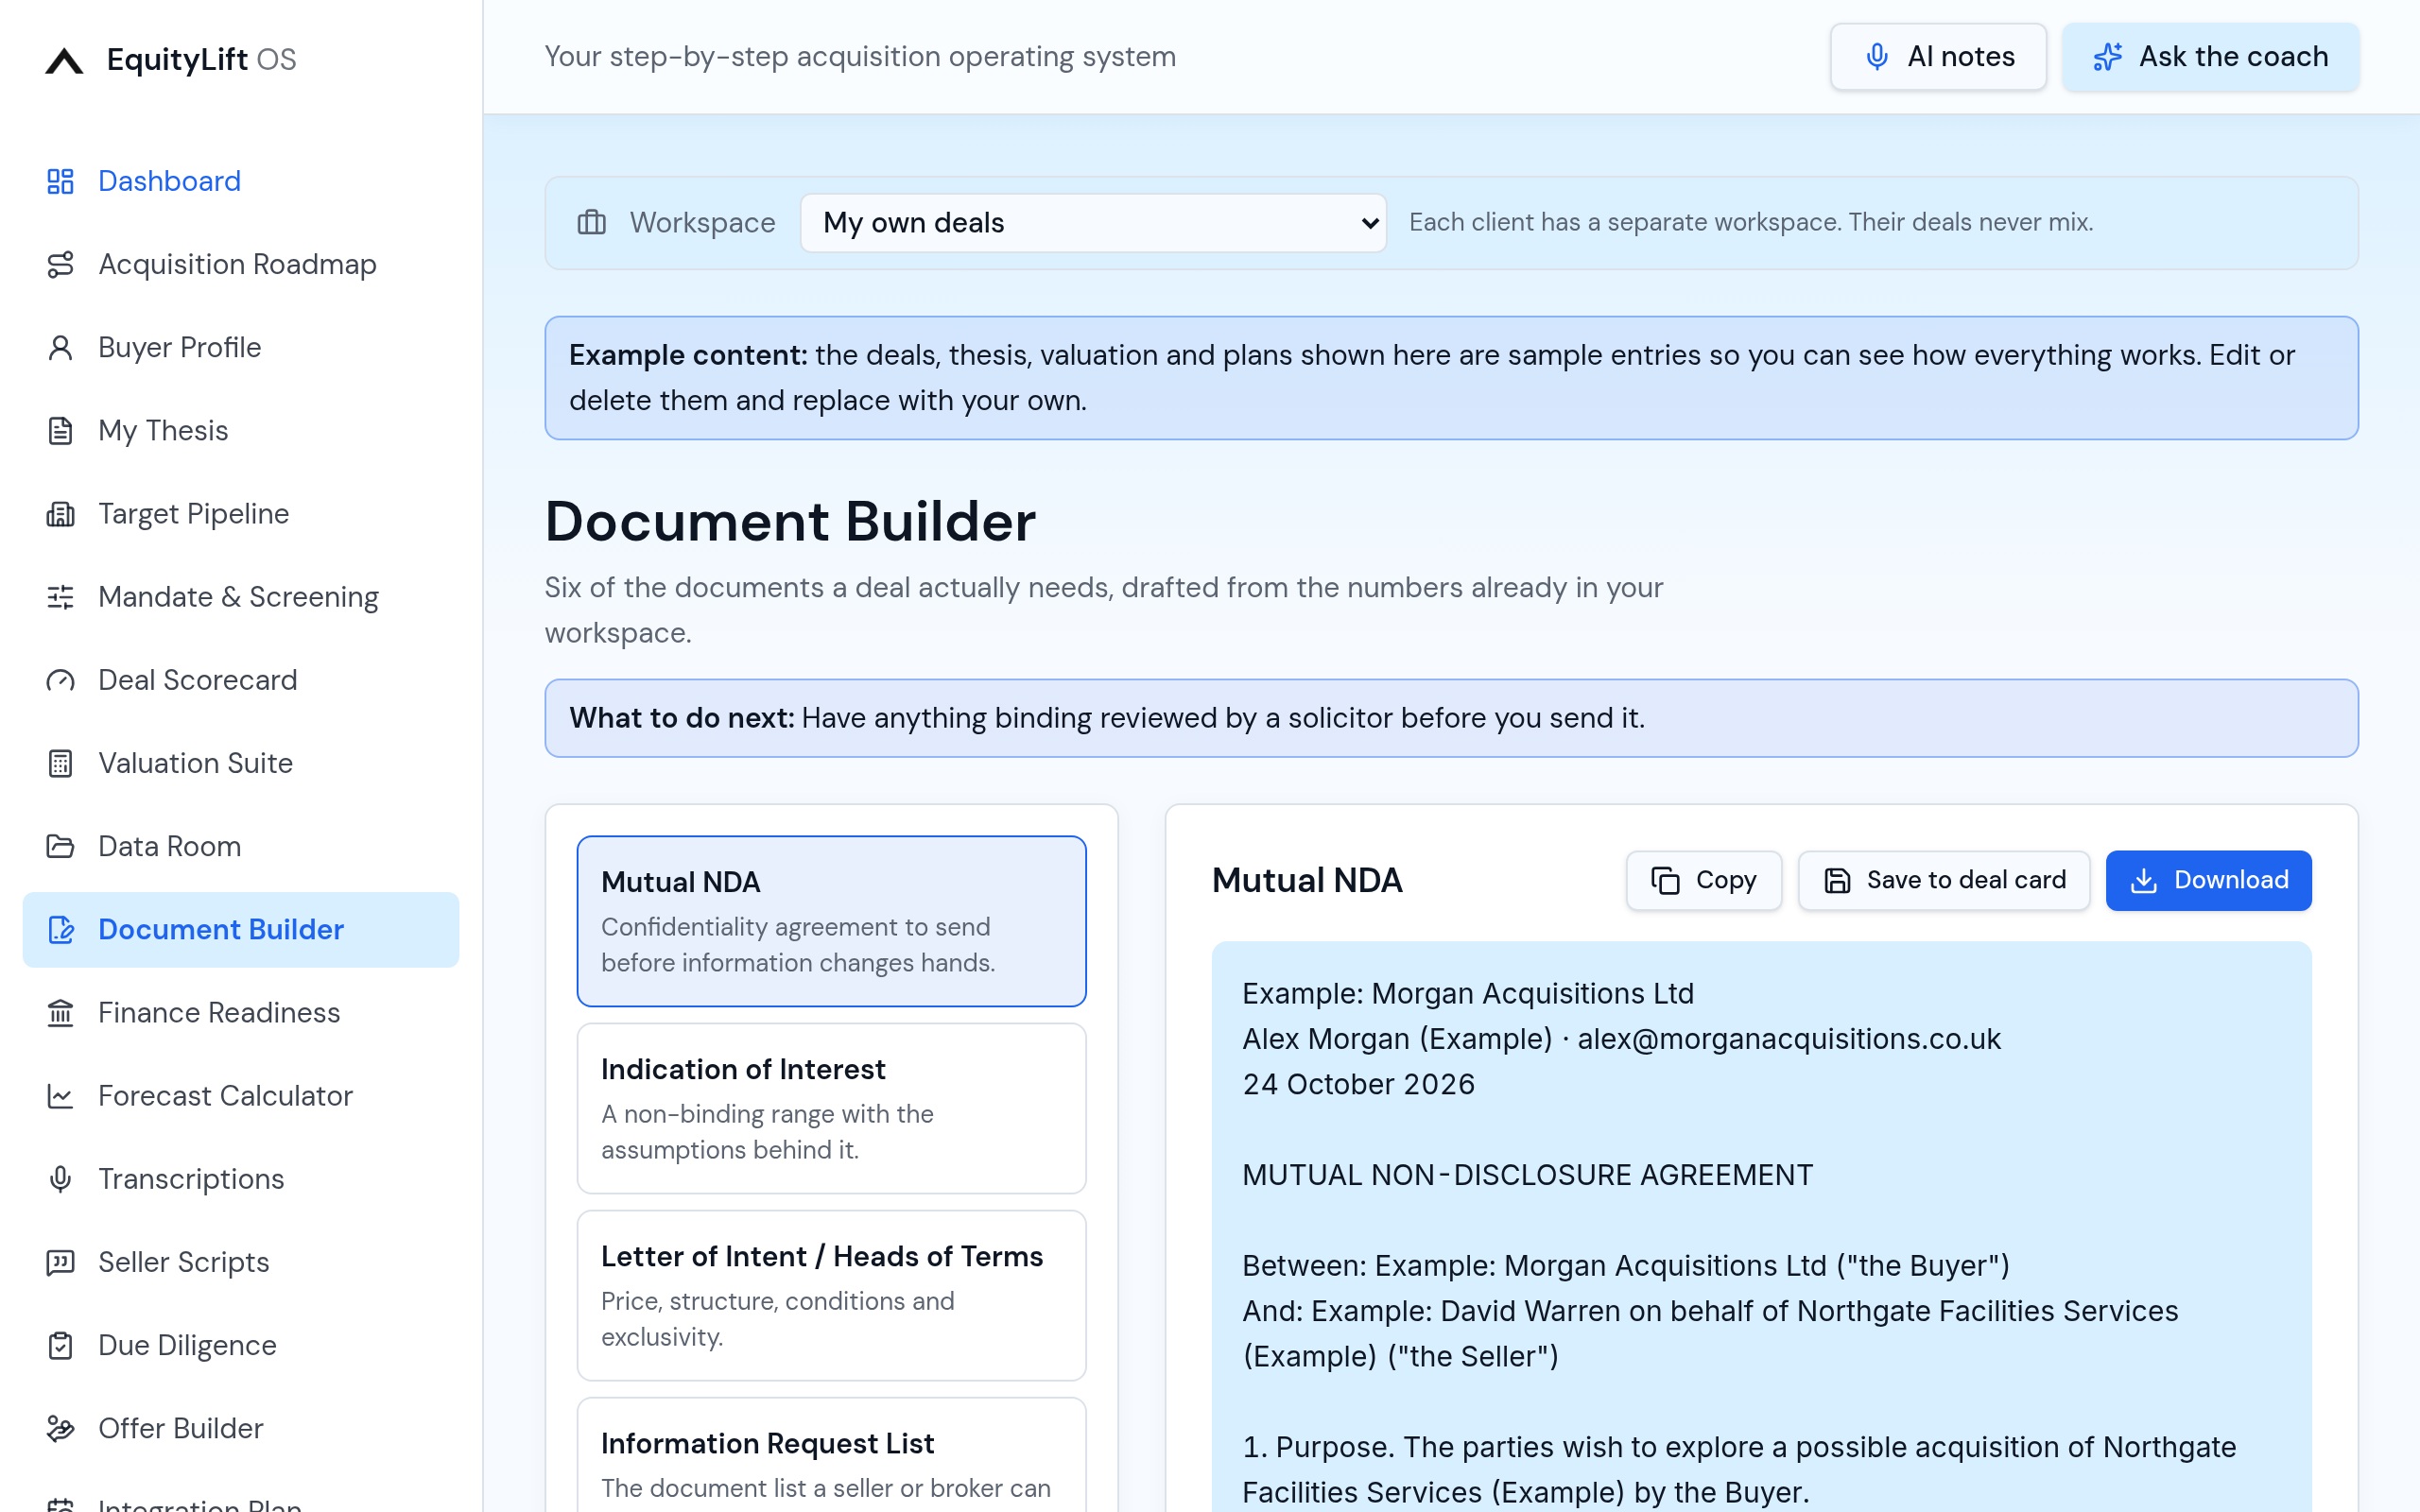Click Ask the coach button
The image size is (2420, 1512).
coord(2210,57)
